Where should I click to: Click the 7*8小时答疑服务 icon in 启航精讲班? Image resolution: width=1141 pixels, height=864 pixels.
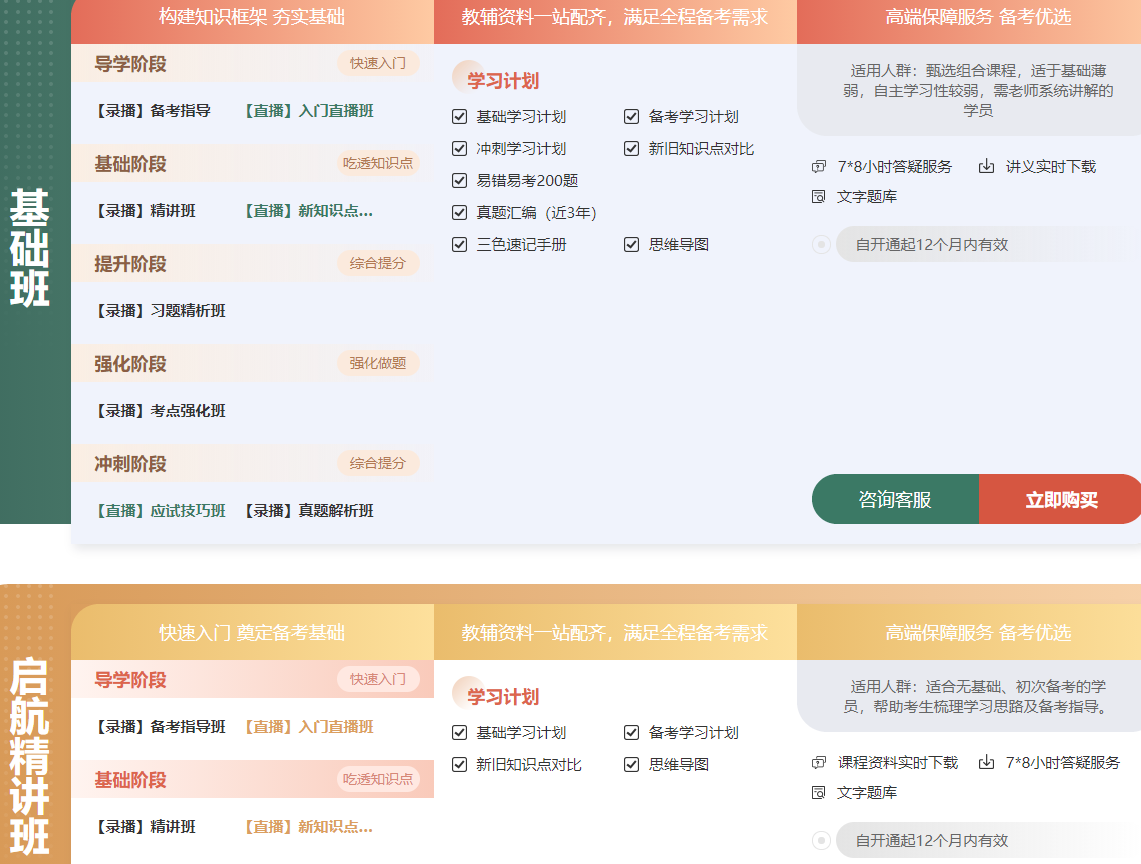[x=986, y=762]
